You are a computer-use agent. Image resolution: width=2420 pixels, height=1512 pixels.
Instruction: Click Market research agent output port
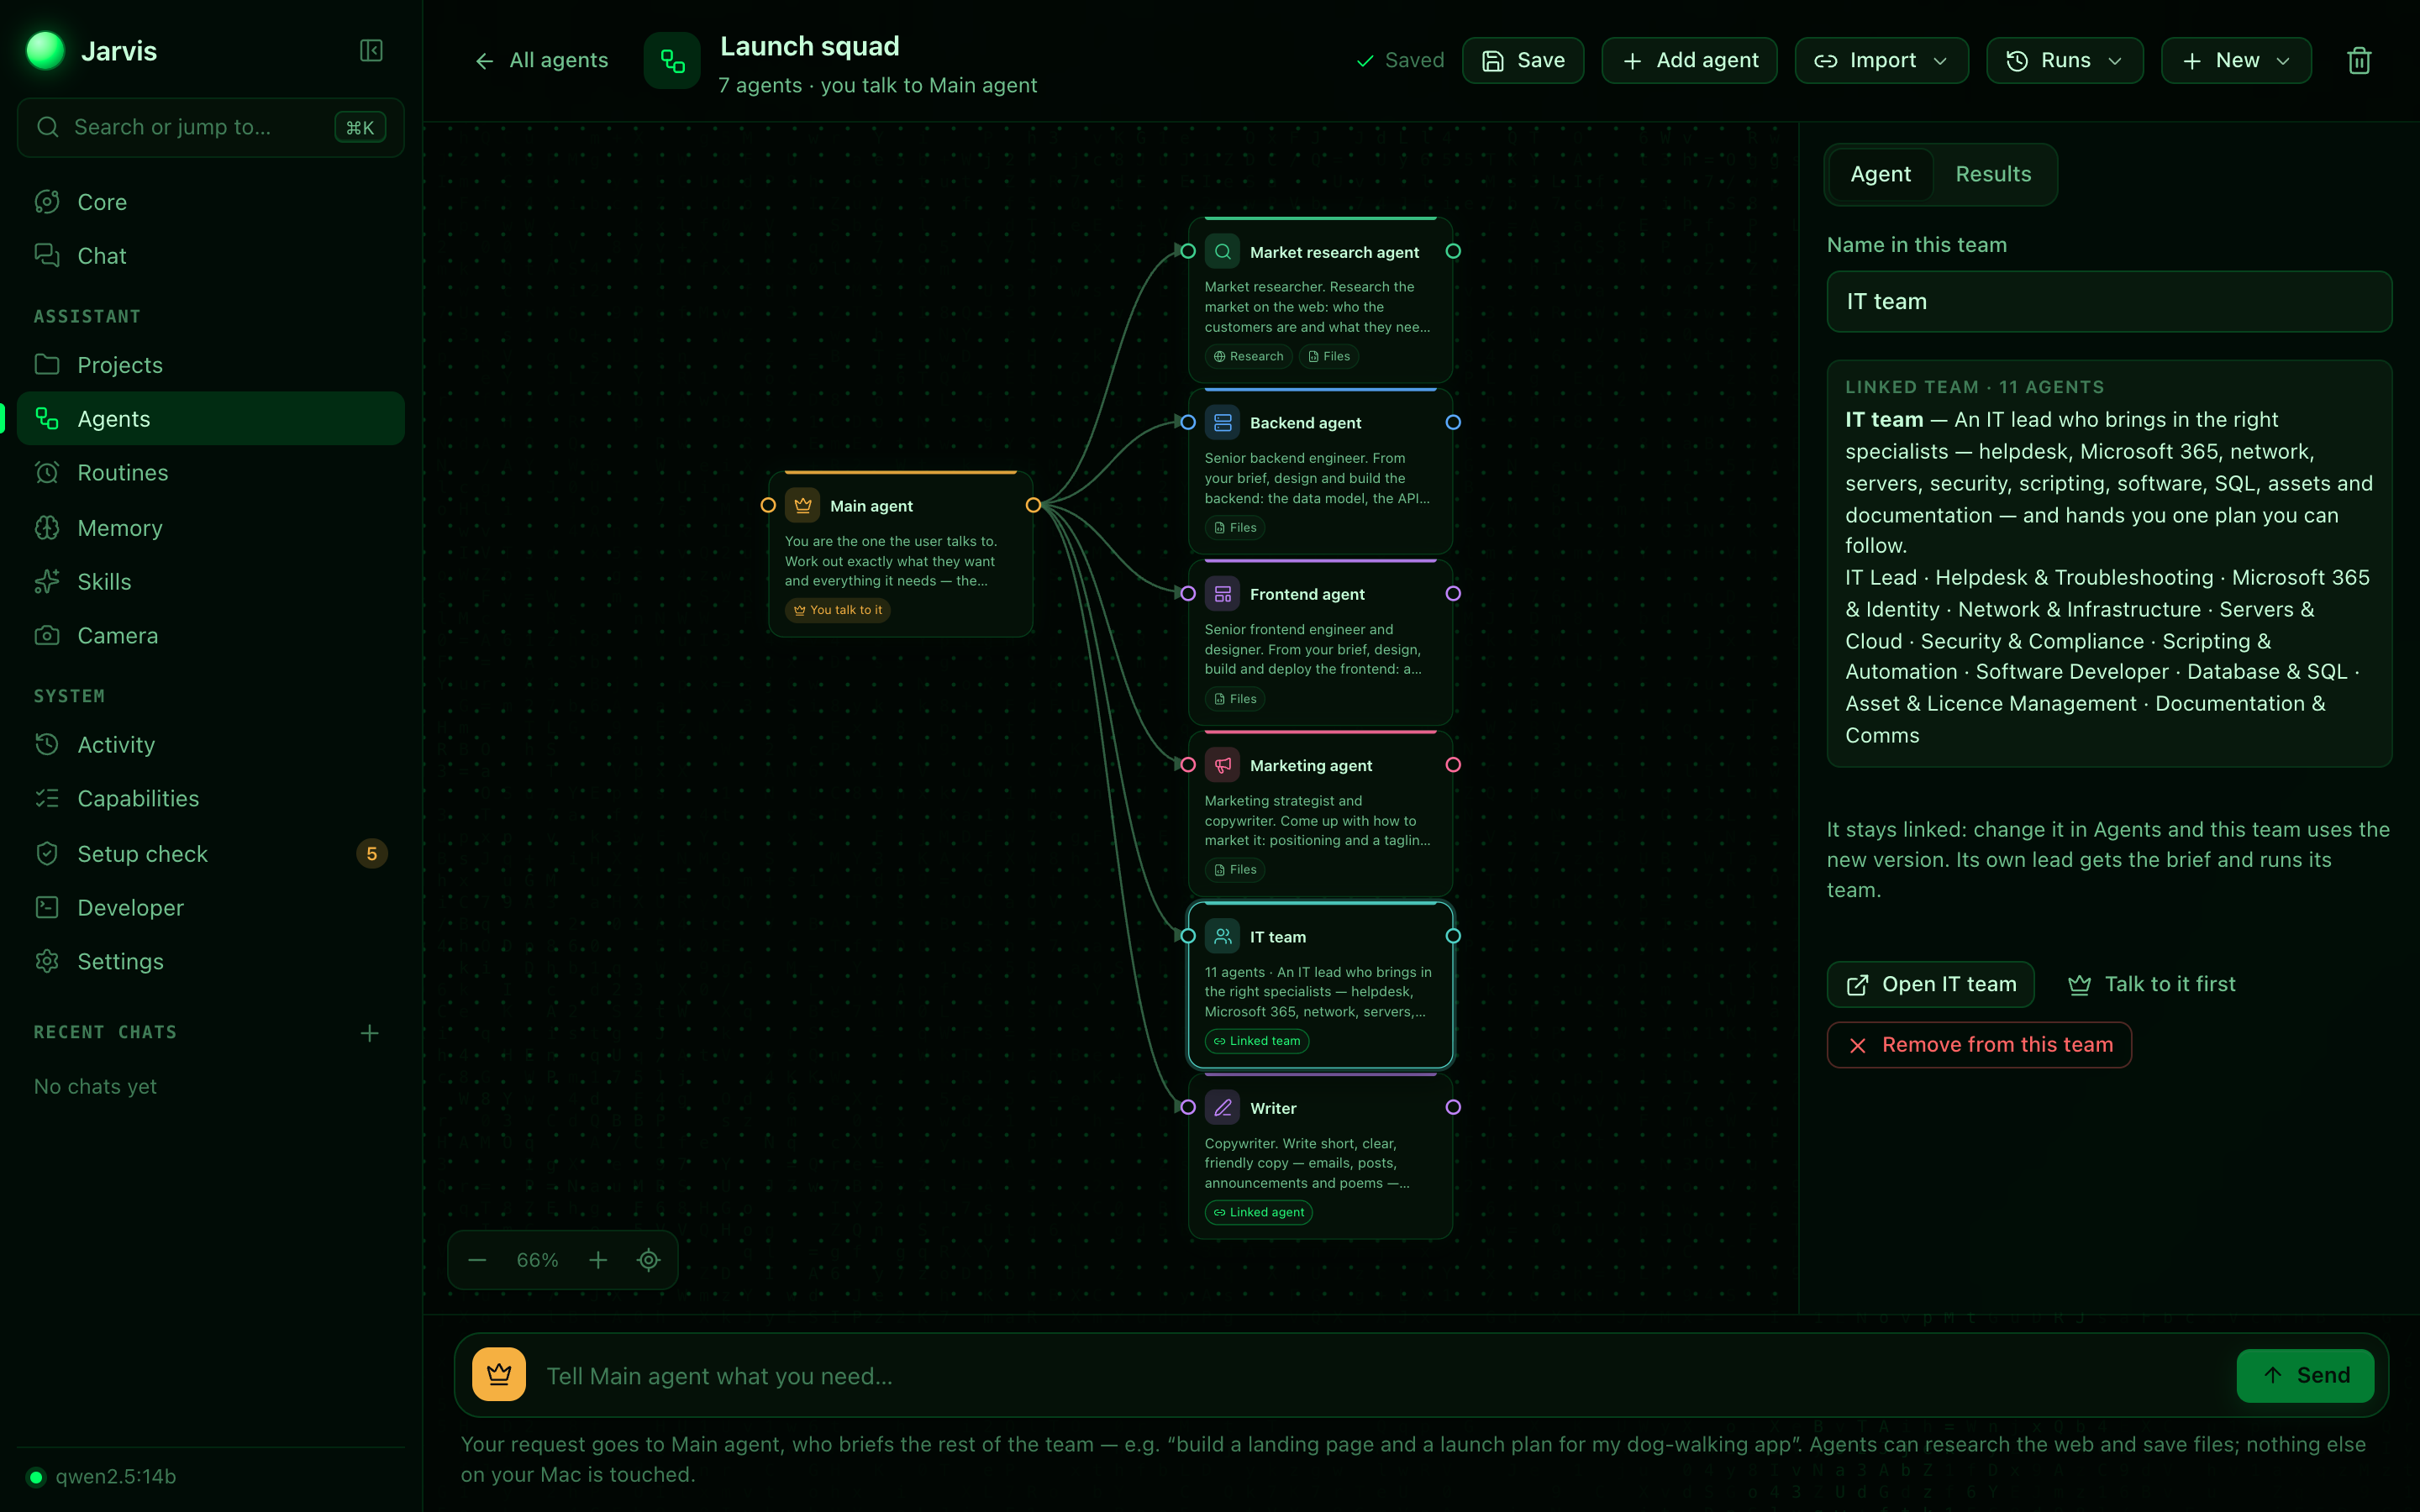click(1453, 252)
